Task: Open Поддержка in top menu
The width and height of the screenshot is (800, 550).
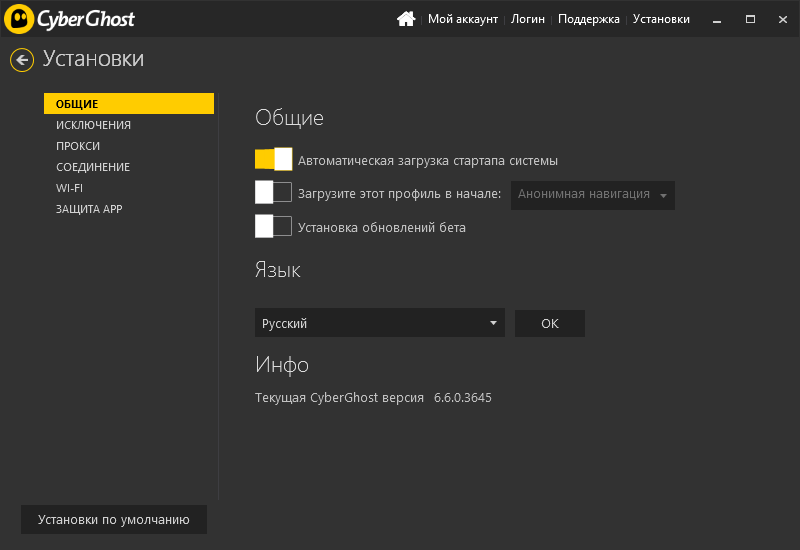Action: [589, 19]
